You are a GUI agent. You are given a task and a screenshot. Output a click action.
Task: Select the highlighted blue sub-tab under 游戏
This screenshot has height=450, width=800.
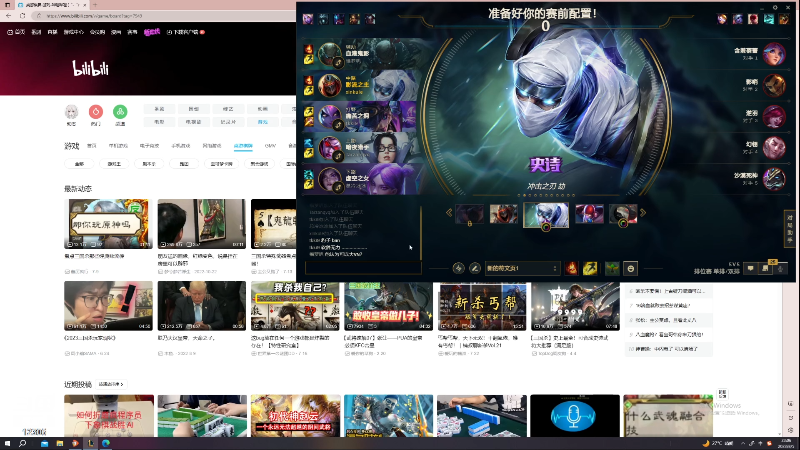[243, 146]
